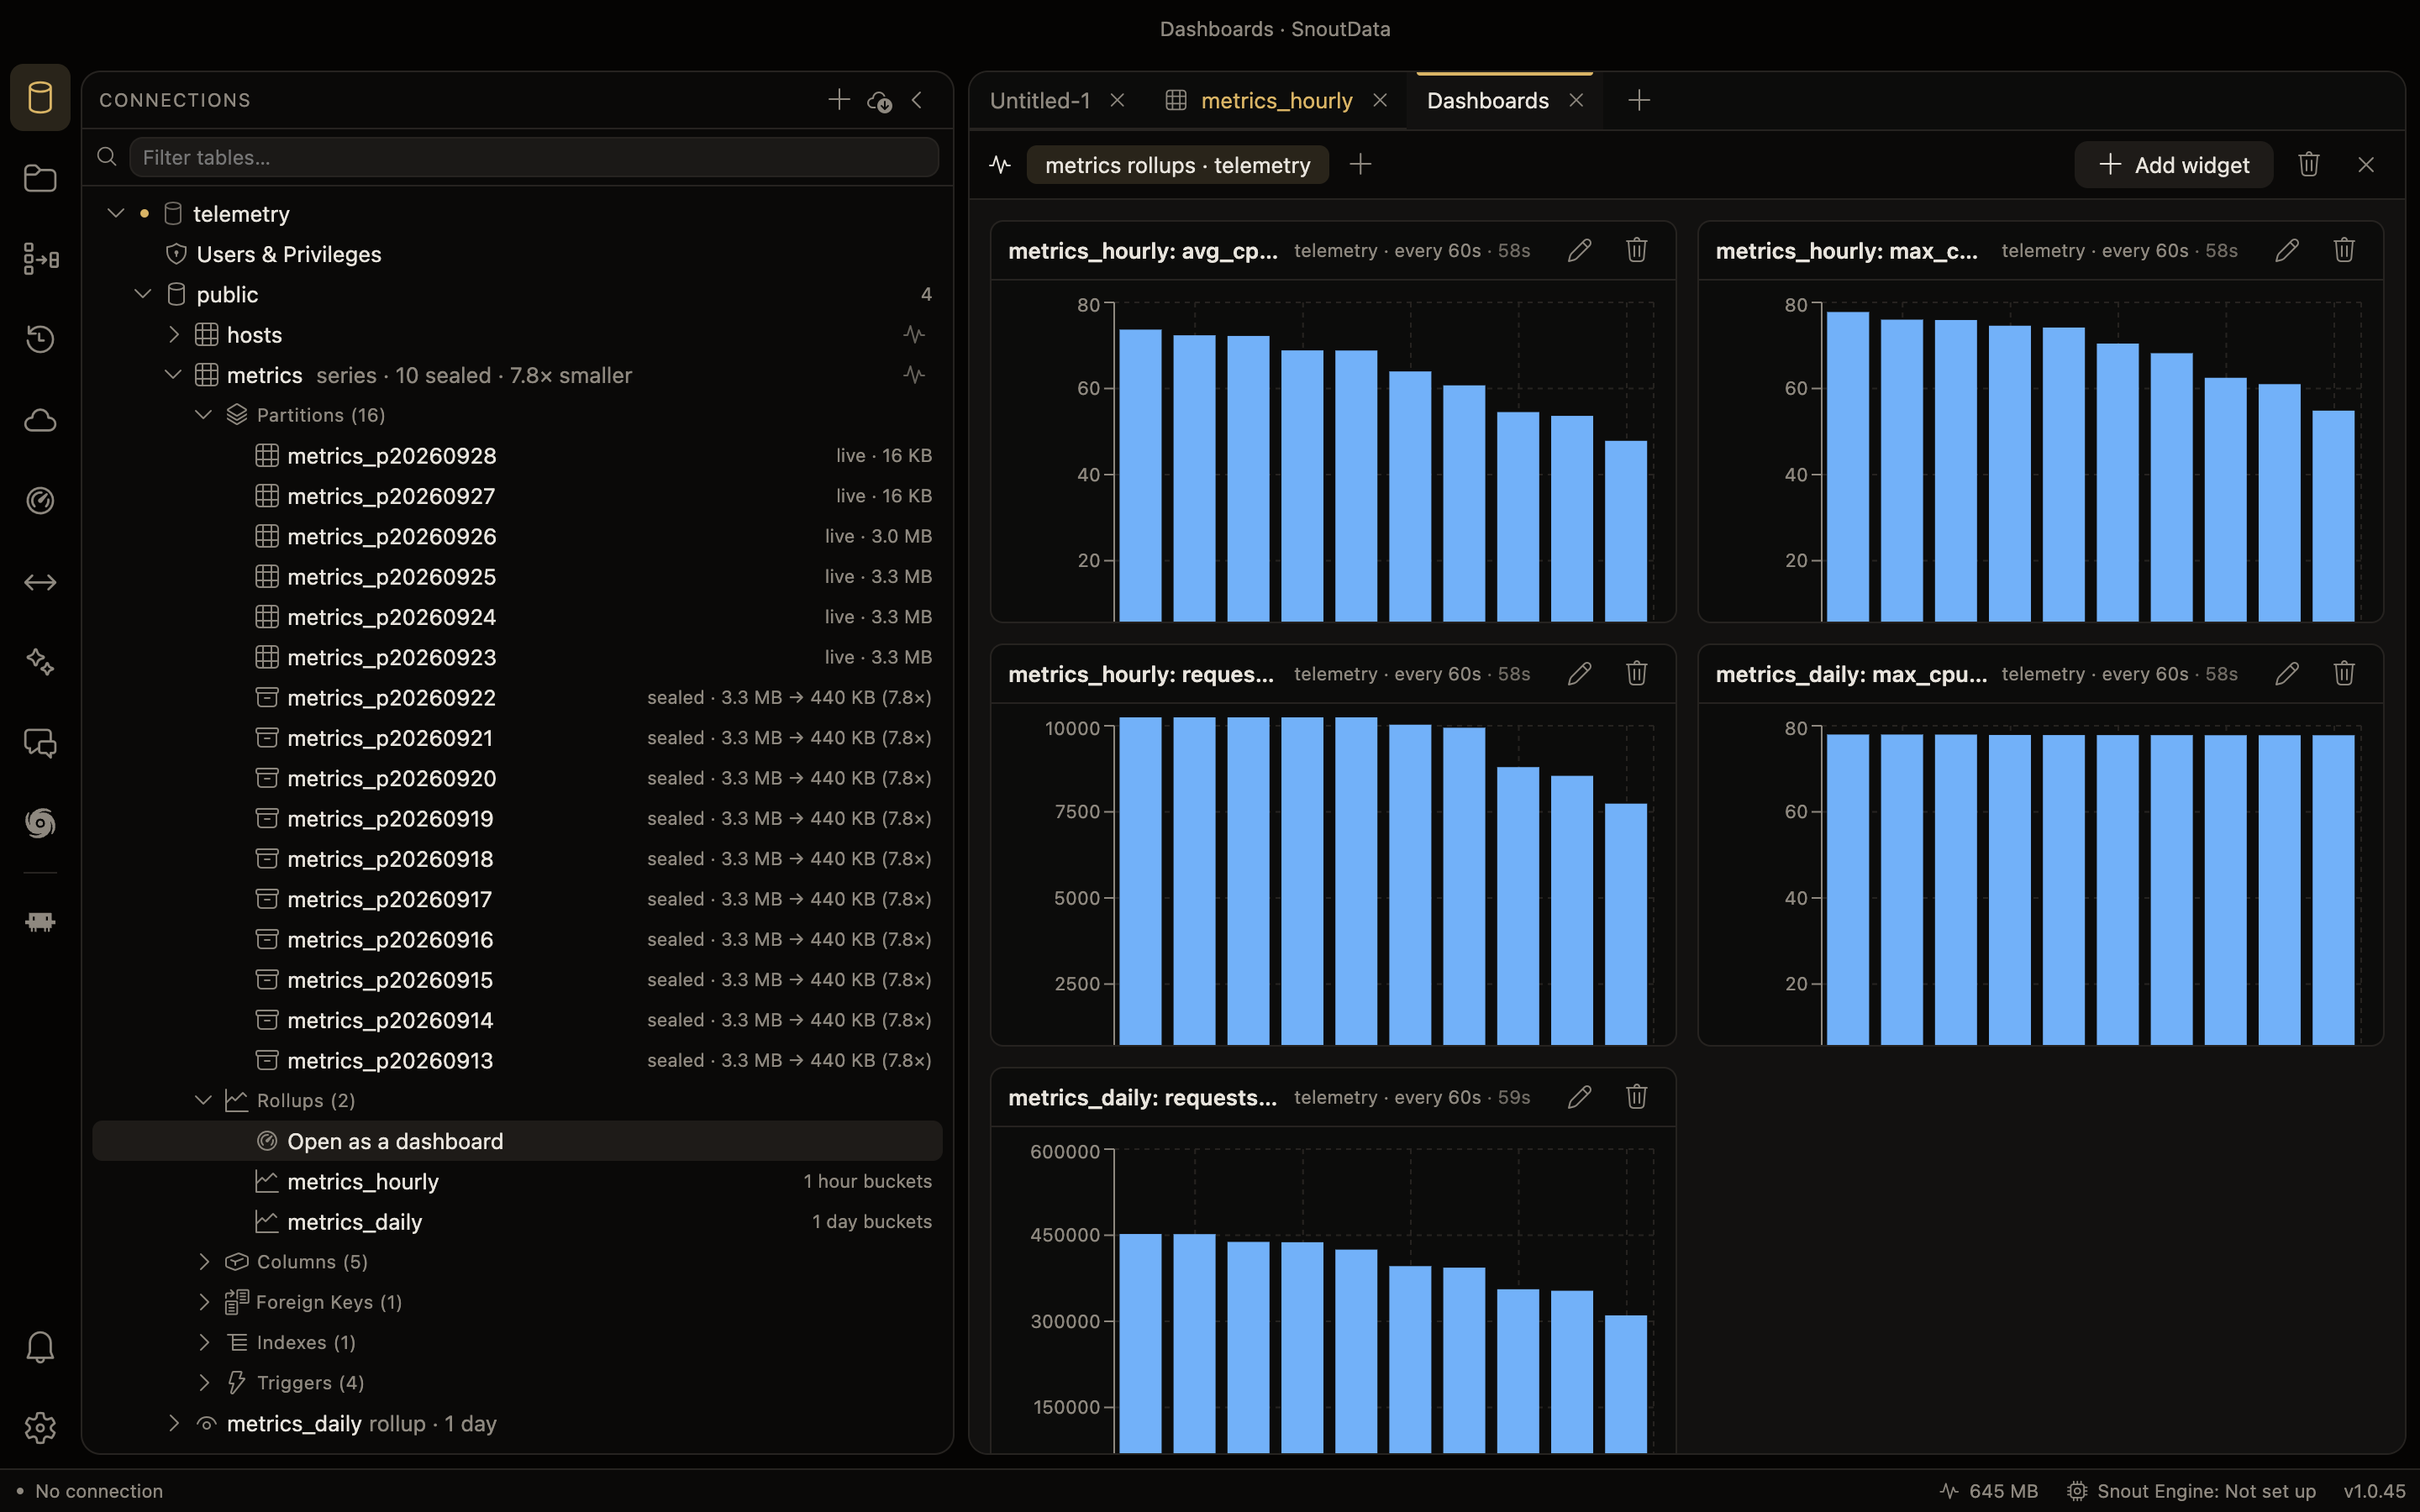The image size is (2420, 1512).
Task: Select the metrics_p20260922 sealed partition
Action: 517,697
